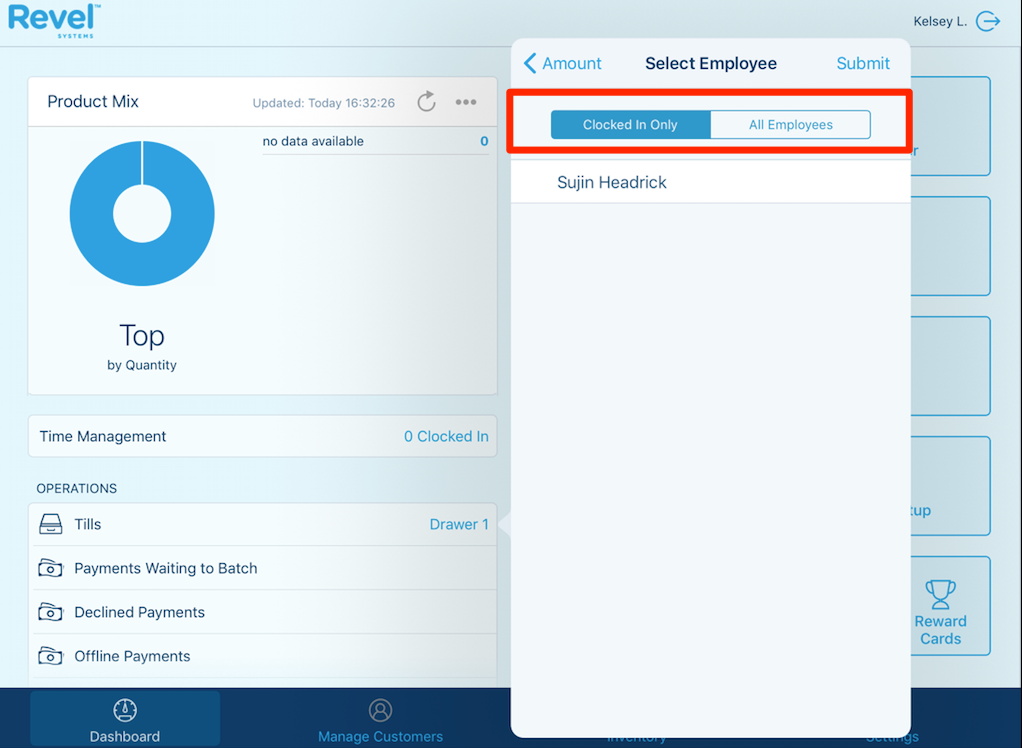This screenshot has height=748, width=1022.
Task: Click the logout arrow icon beside Kelsey L.
Action: (x=988, y=21)
